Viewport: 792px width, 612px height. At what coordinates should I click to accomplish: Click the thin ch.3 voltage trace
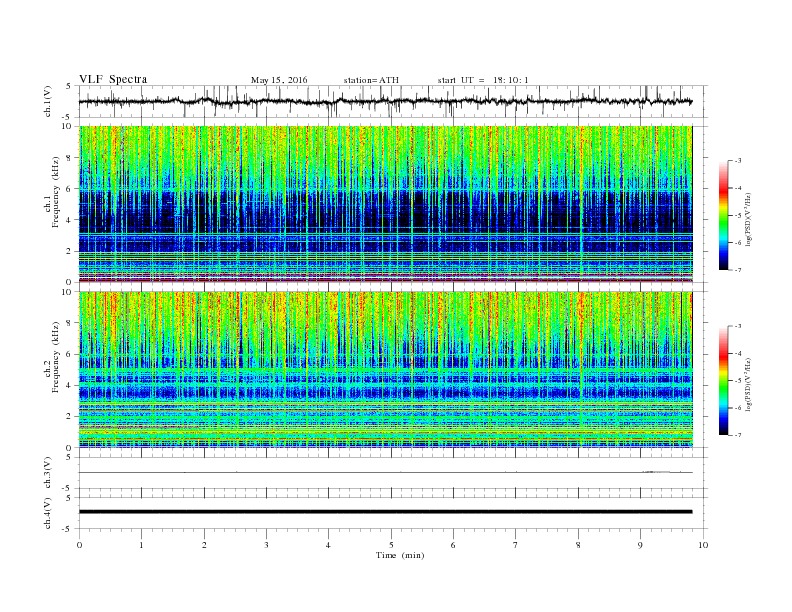click(386, 473)
